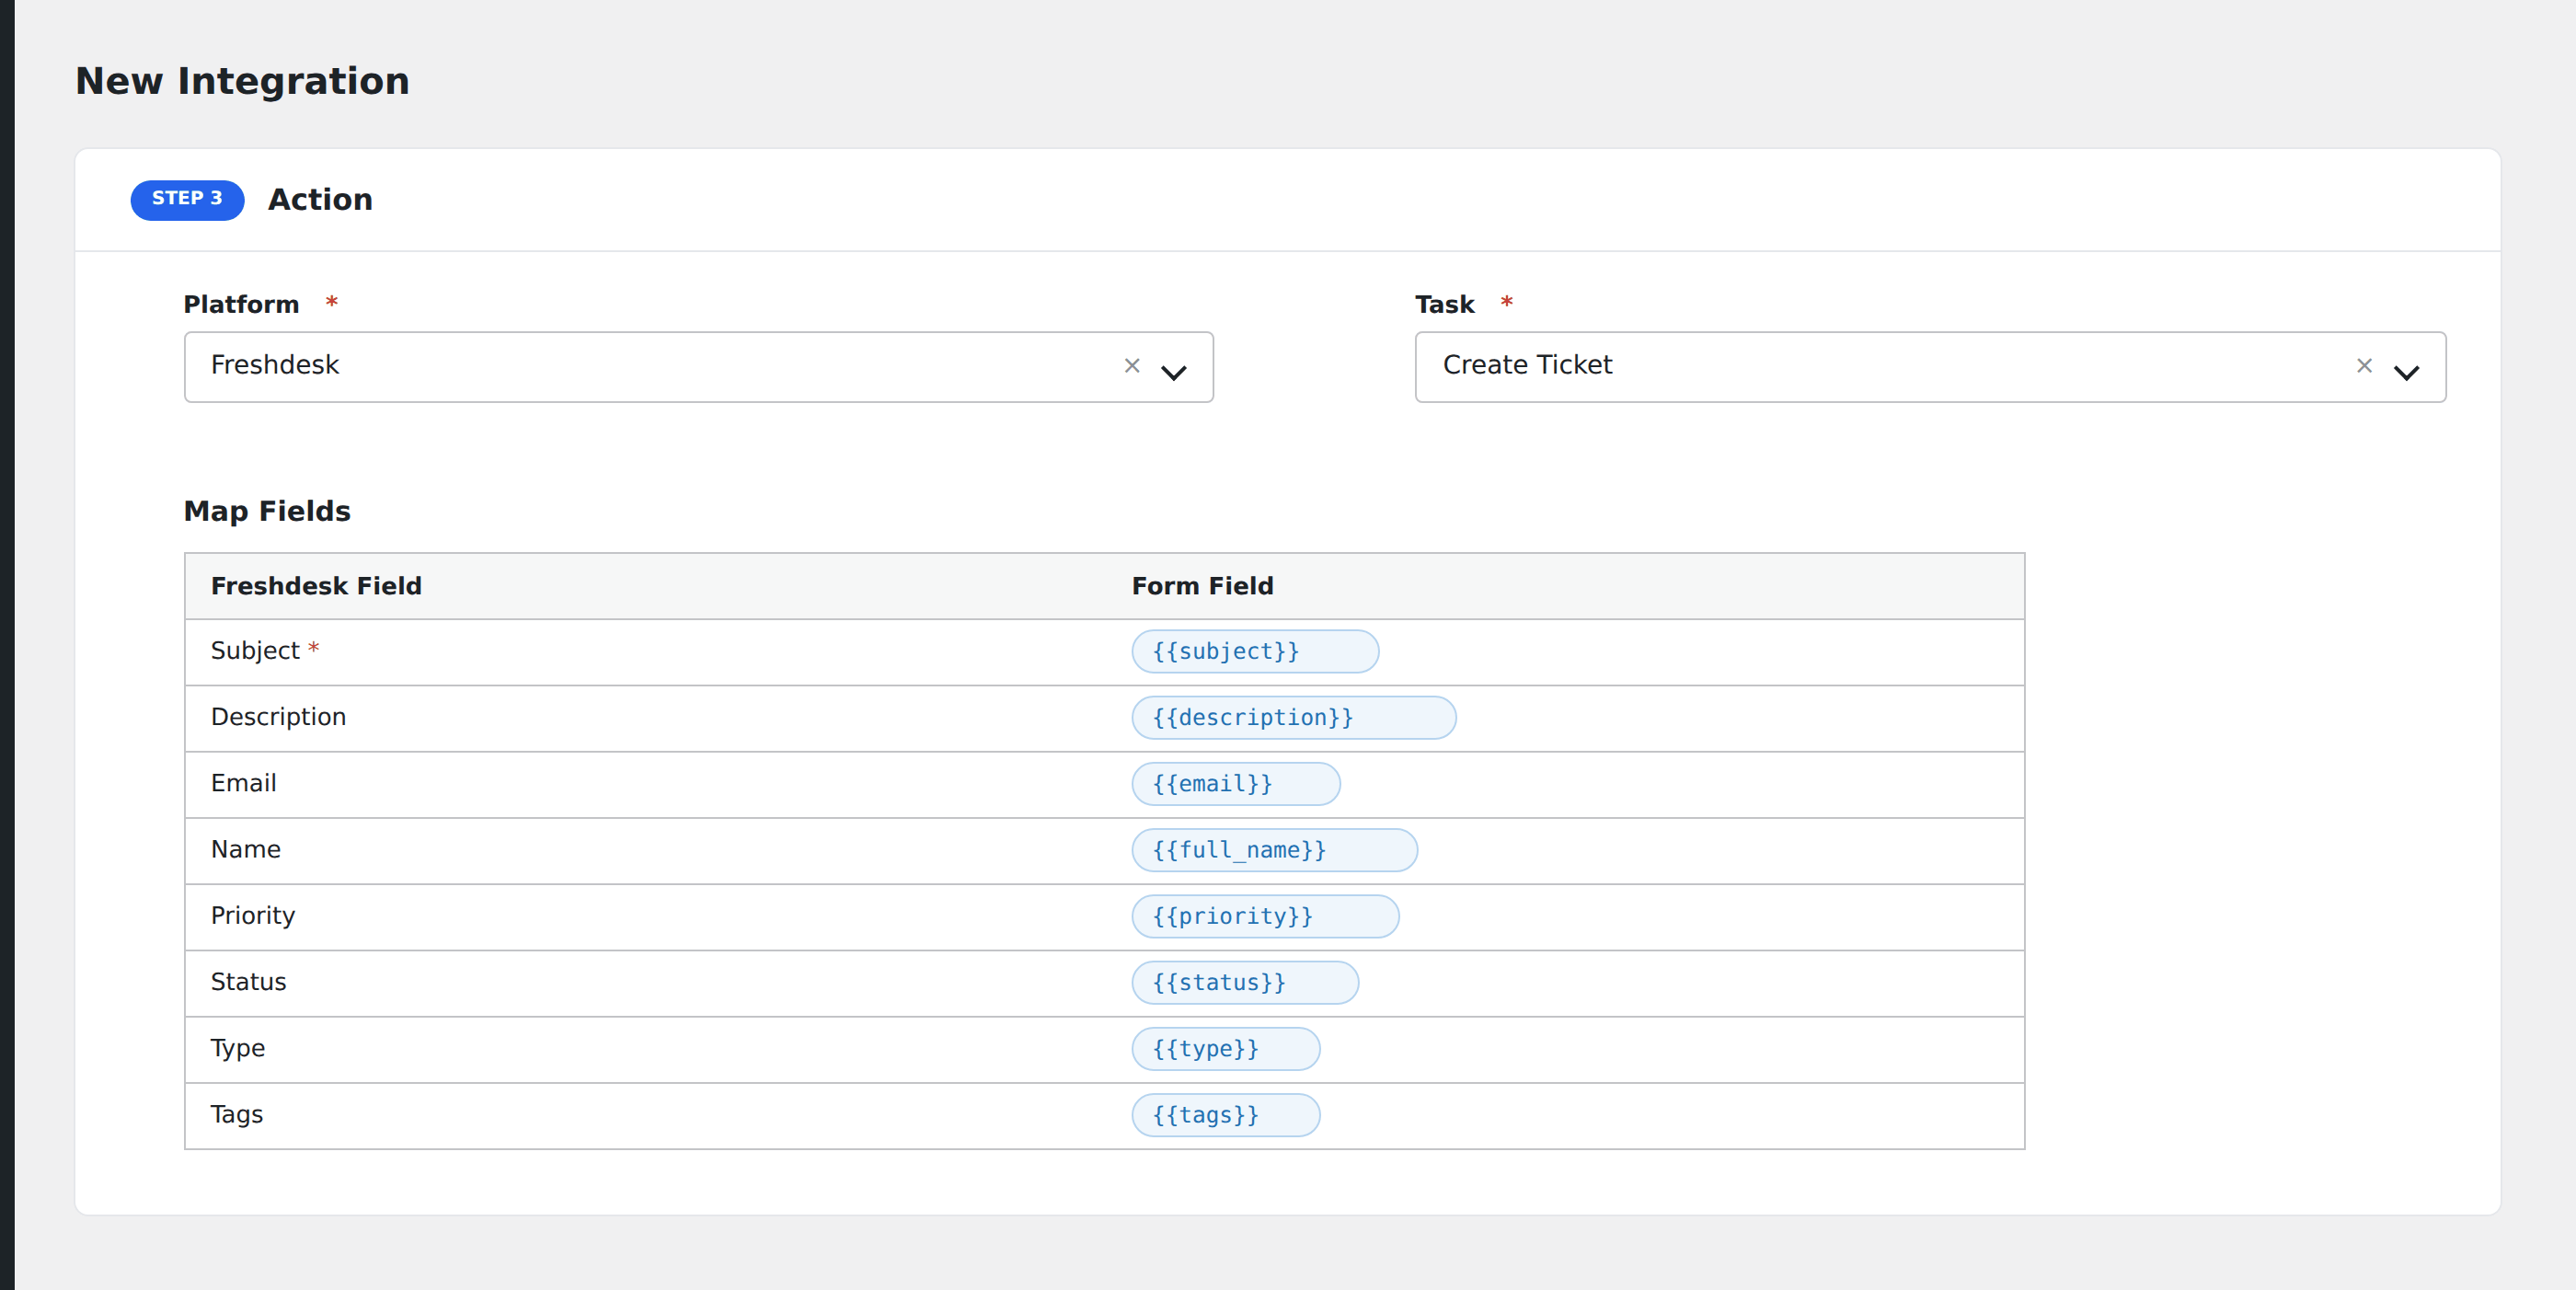Select the {{email}} form field tag
The width and height of the screenshot is (2576, 1290).
(1235, 784)
